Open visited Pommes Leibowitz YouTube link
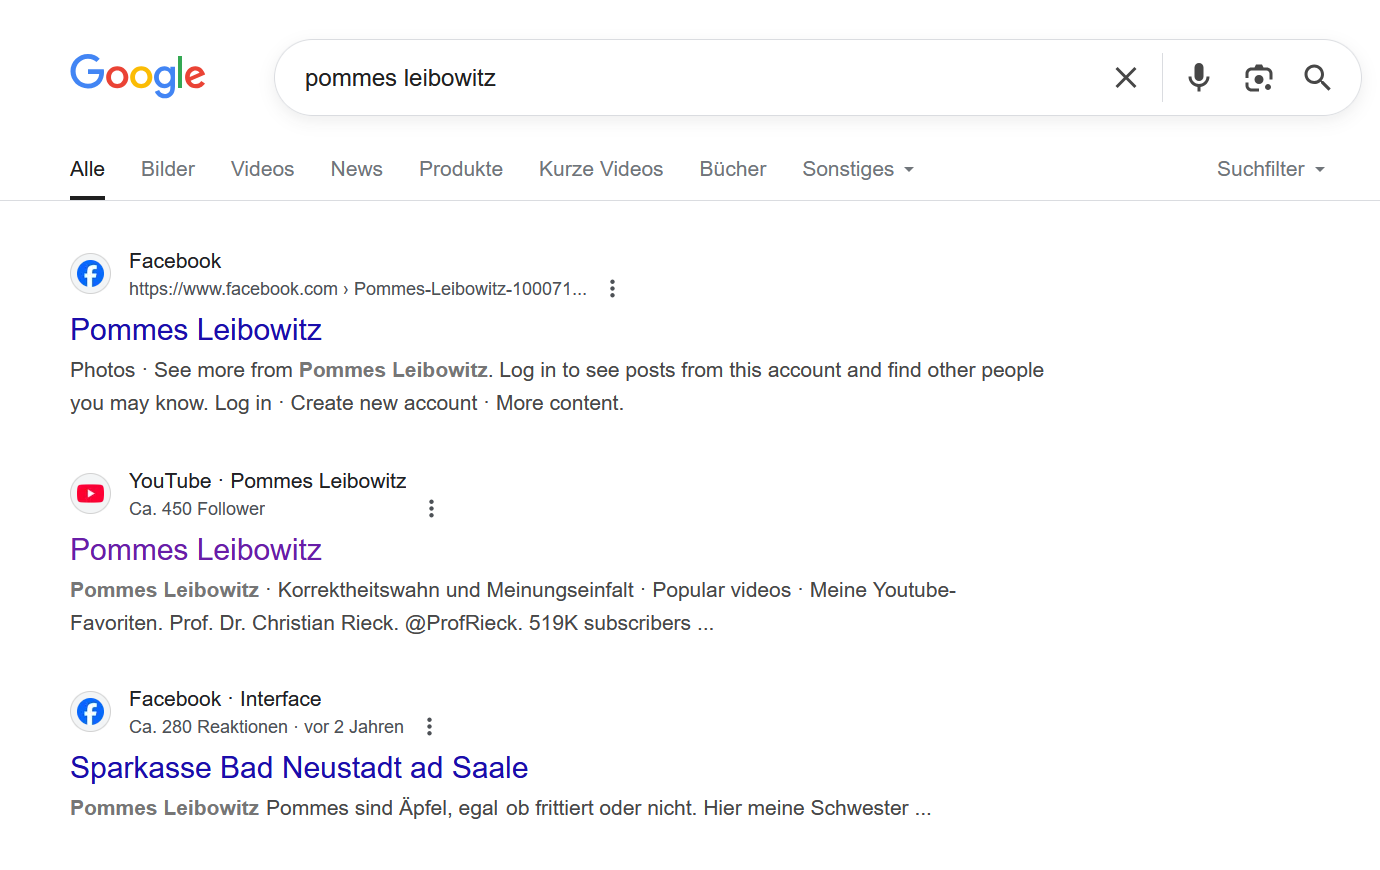Screen dimensions: 1380x870 coord(196,550)
